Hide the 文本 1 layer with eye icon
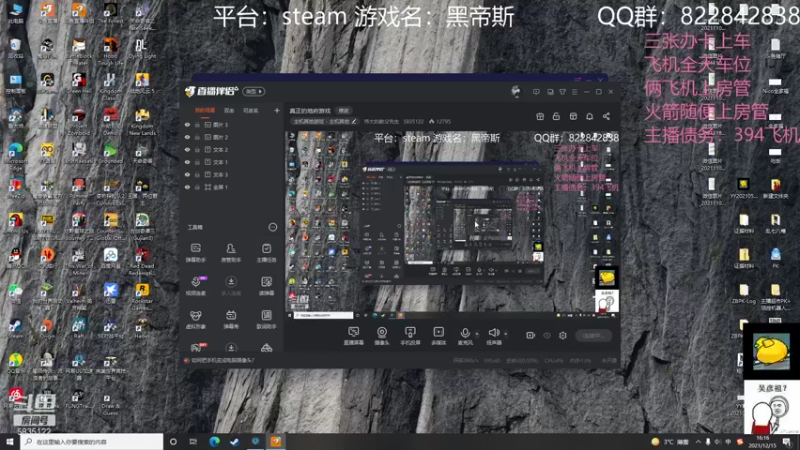The width and height of the screenshot is (800, 450). [187, 162]
